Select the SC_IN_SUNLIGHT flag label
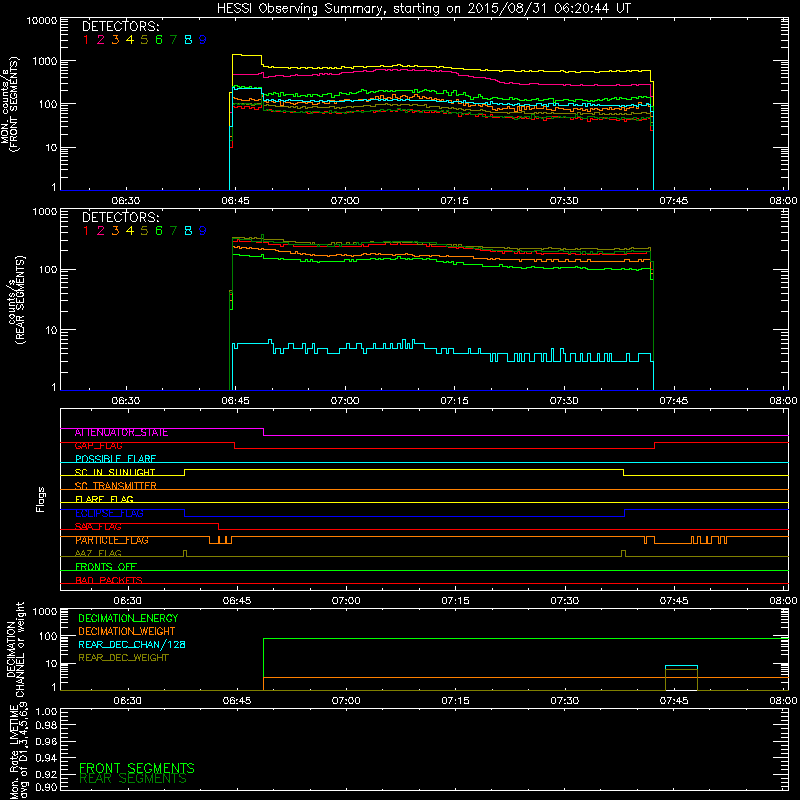The height and width of the screenshot is (800, 800). click(x=115, y=472)
